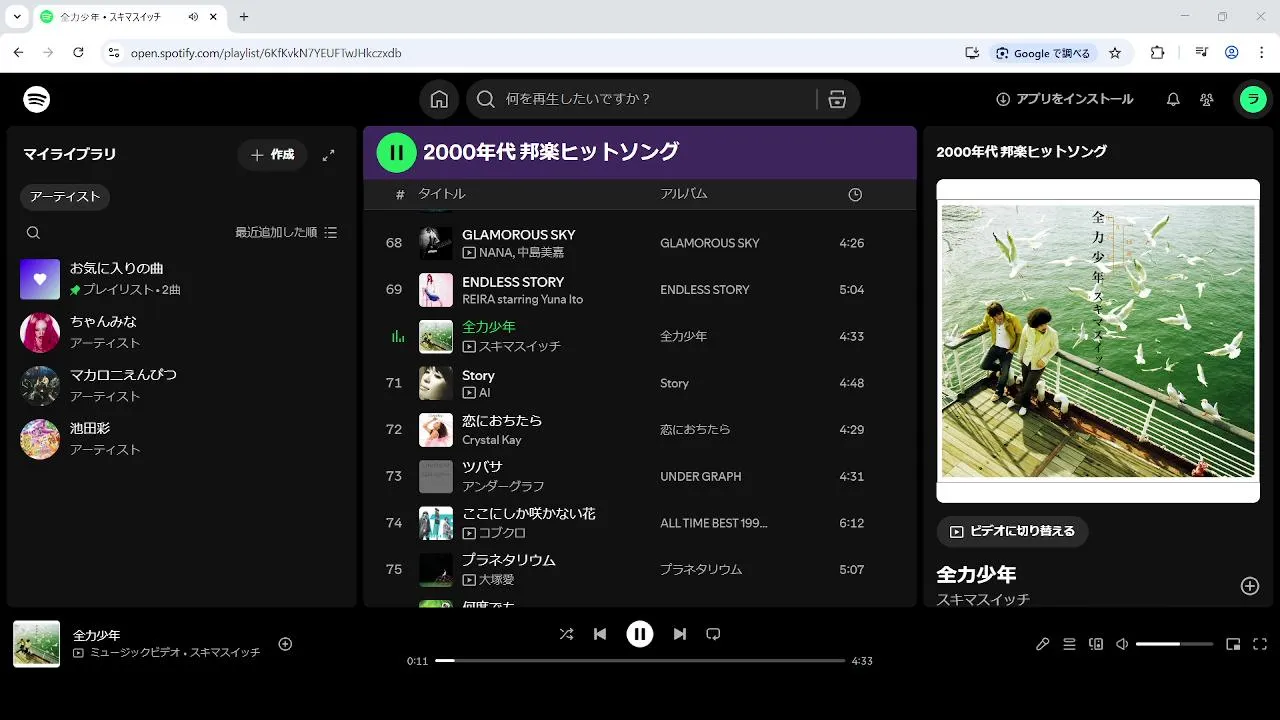The height and width of the screenshot is (720, 1280).
Task: Select the ツバサ track title
Action: [x=482, y=467]
